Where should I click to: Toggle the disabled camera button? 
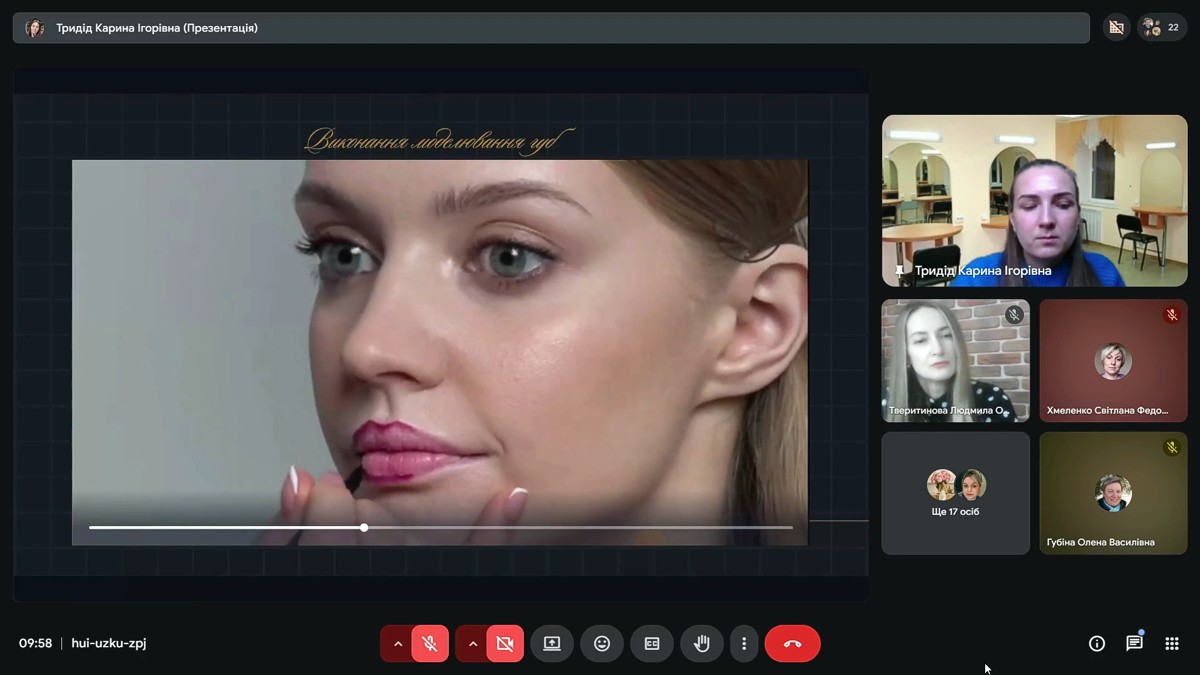tap(505, 644)
